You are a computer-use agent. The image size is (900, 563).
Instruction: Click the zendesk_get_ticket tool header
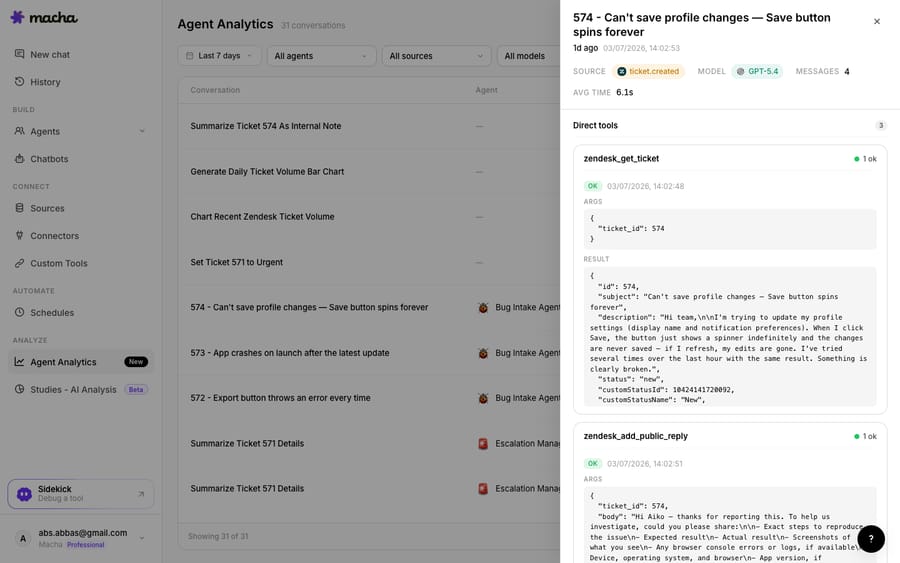point(730,159)
